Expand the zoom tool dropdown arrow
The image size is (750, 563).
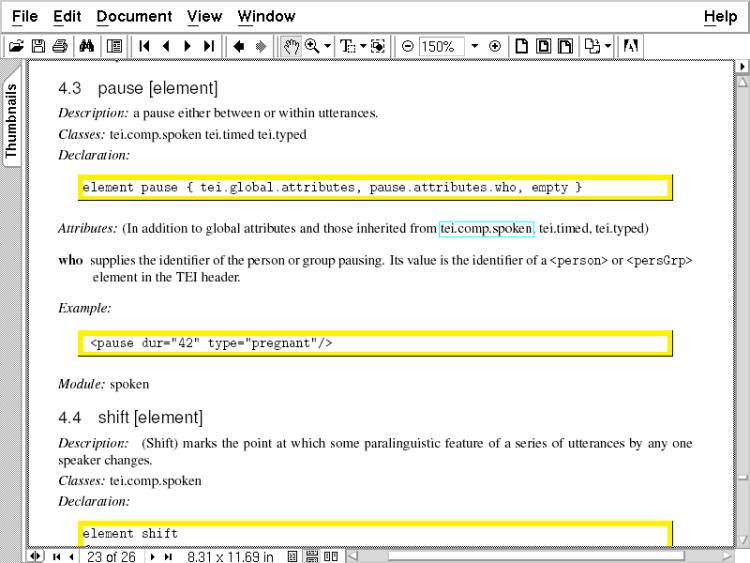tap(327, 46)
